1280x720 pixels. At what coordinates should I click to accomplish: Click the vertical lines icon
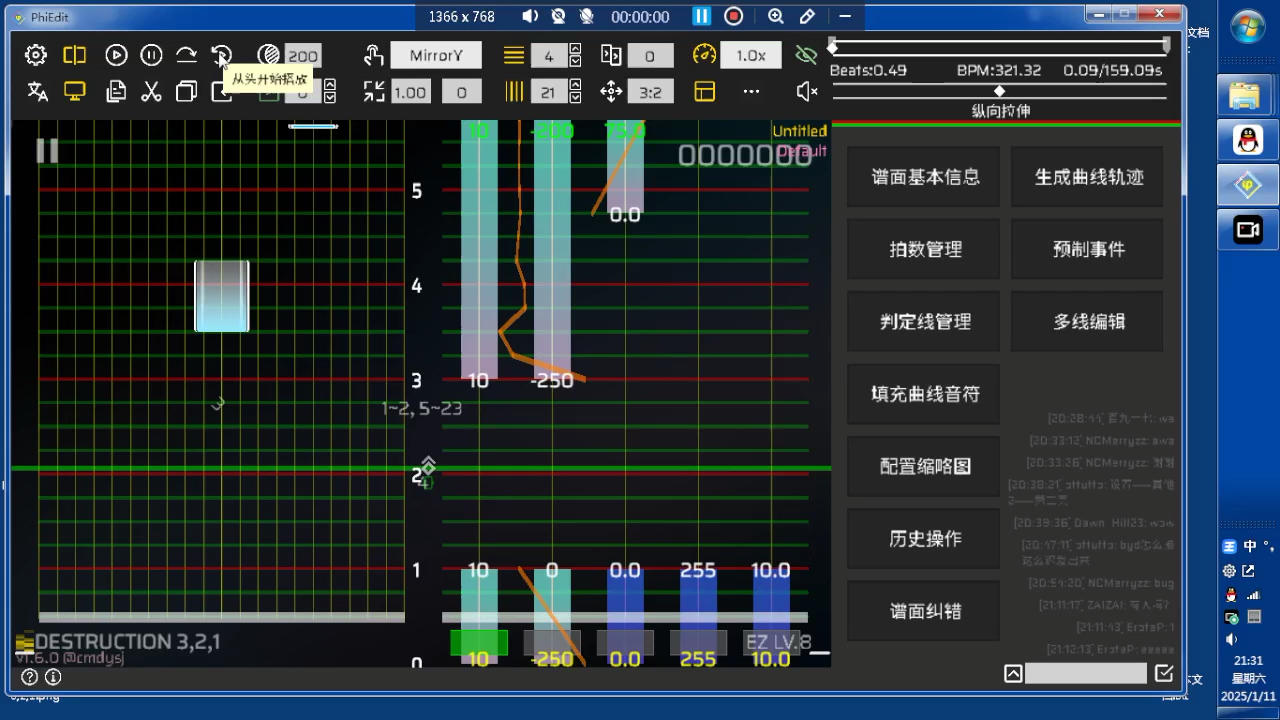(x=514, y=92)
